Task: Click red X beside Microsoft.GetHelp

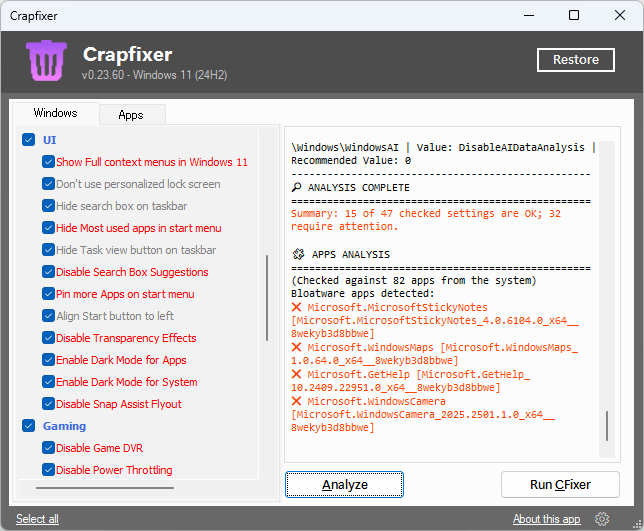Action: 296,374
